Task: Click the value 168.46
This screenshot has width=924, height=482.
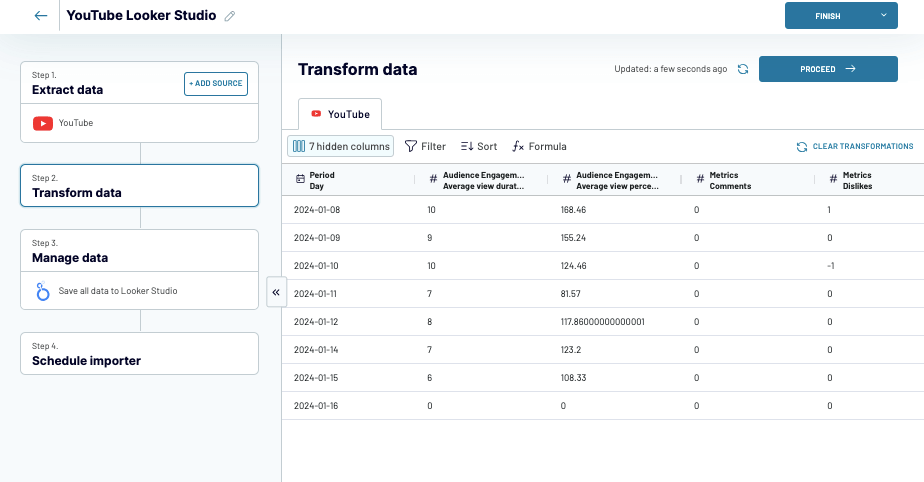Action: pyautogui.click(x=573, y=210)
